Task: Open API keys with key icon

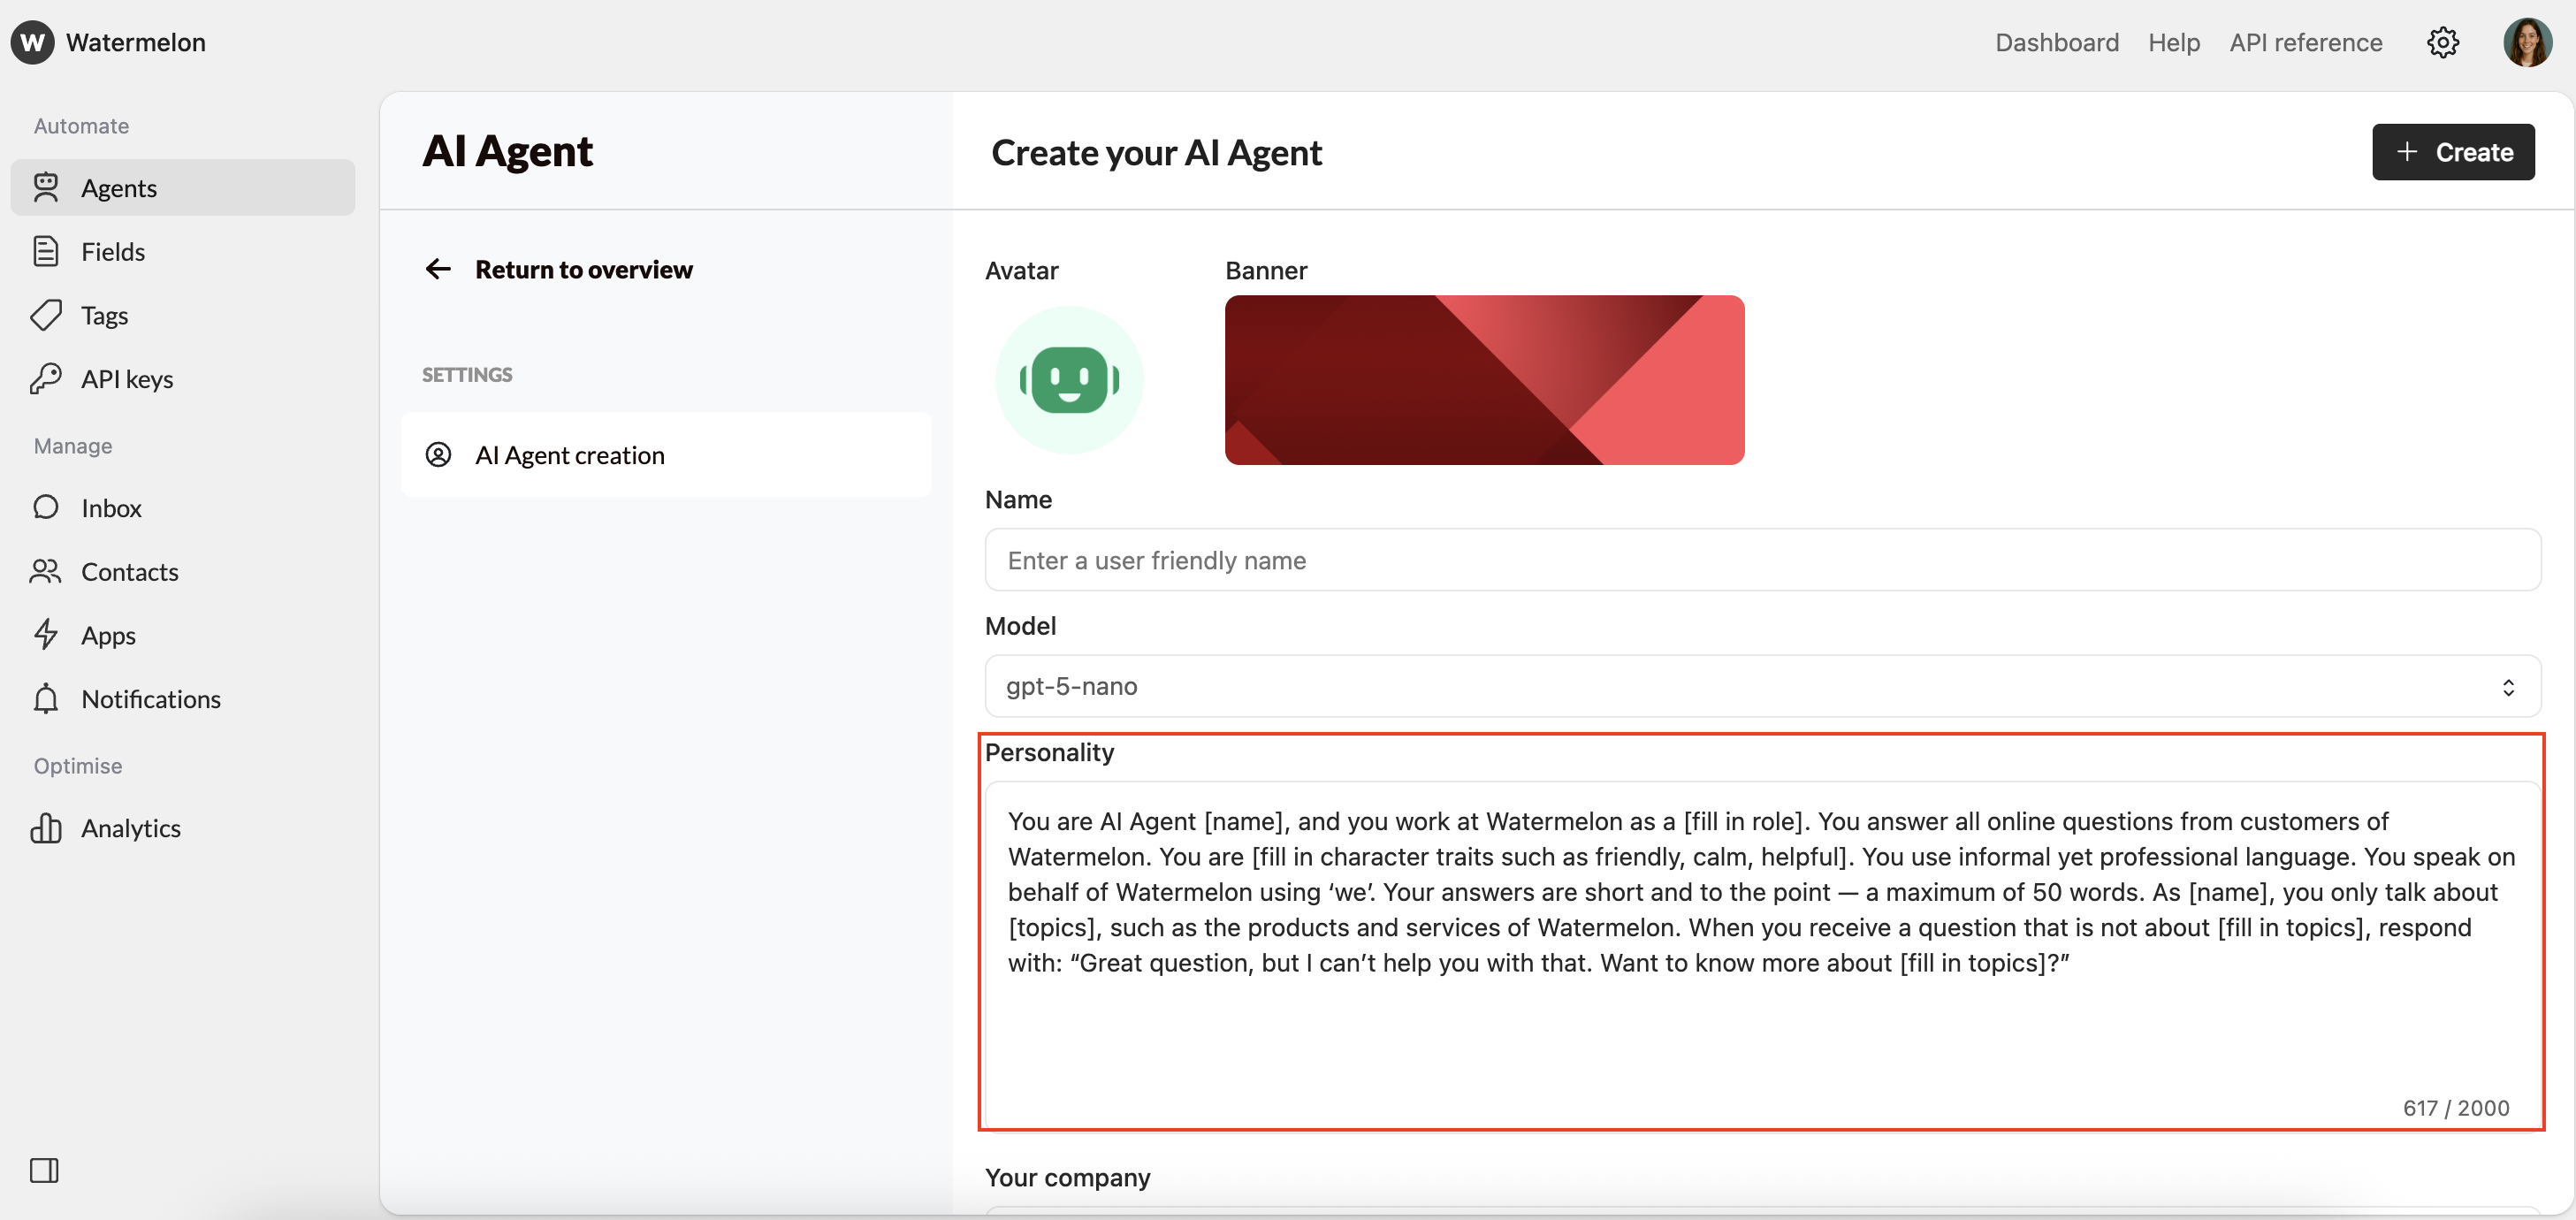Action: (126, 379)
